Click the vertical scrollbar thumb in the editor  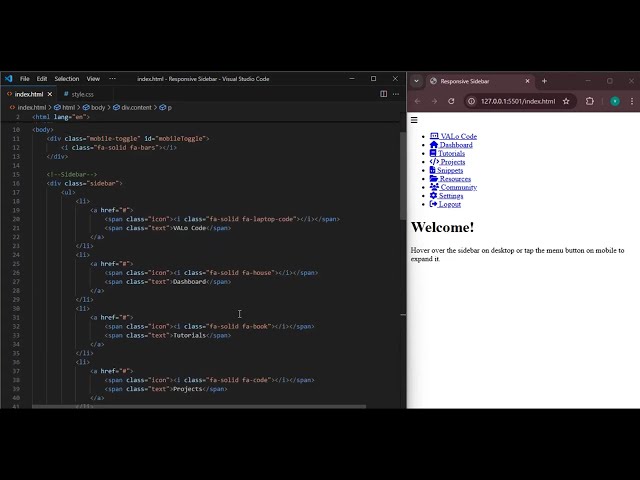point(403,176)
